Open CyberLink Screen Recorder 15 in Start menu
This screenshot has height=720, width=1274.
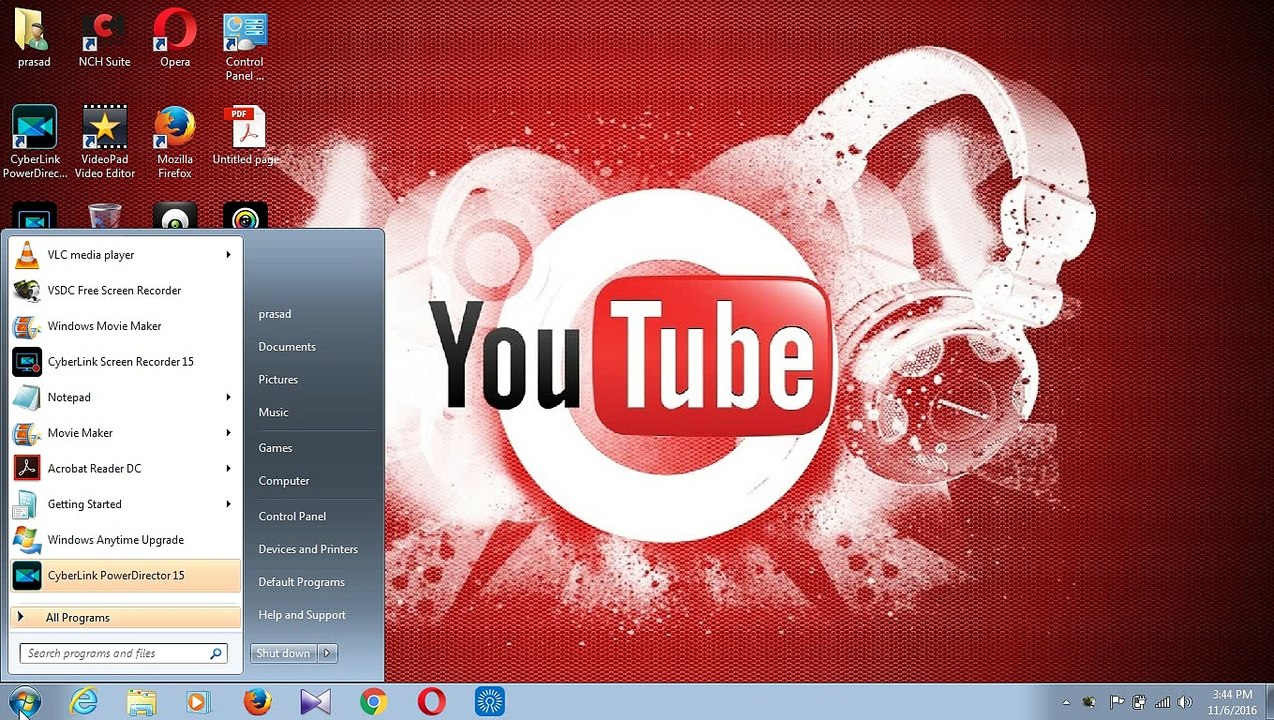click(125, 362)
